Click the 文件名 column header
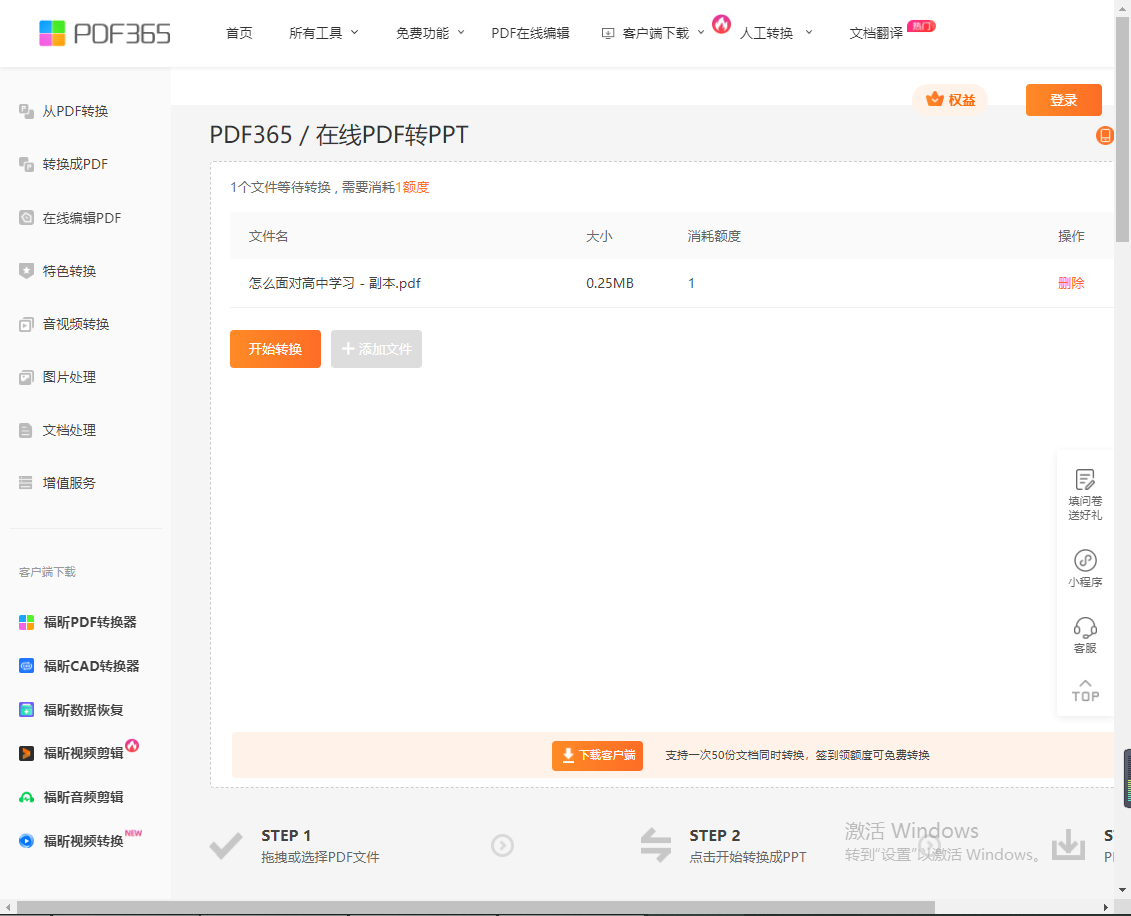 268,236
